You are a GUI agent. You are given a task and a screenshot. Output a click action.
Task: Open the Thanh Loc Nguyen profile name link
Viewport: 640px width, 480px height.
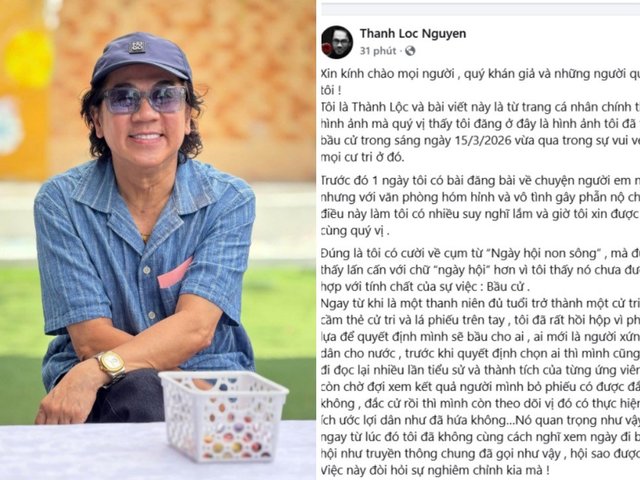[x=413, y=33]
